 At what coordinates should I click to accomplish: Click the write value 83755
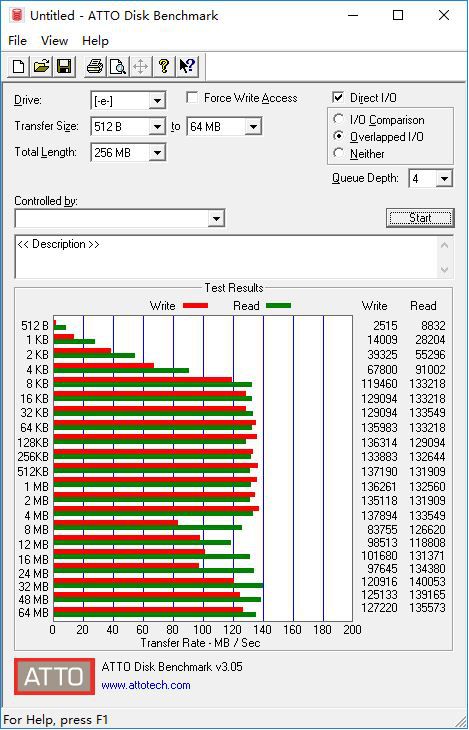pyautogui.click(x=382, y=530)
